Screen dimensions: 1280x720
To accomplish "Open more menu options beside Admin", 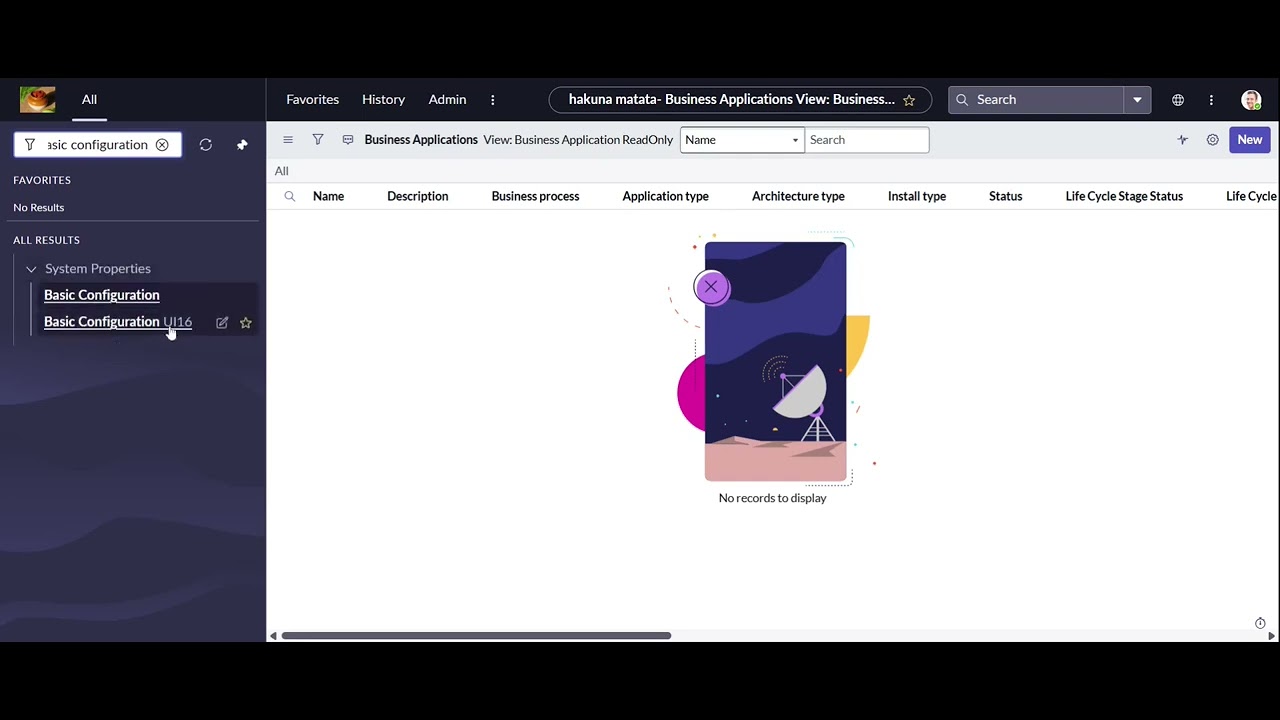I will [x=492, y=100].
